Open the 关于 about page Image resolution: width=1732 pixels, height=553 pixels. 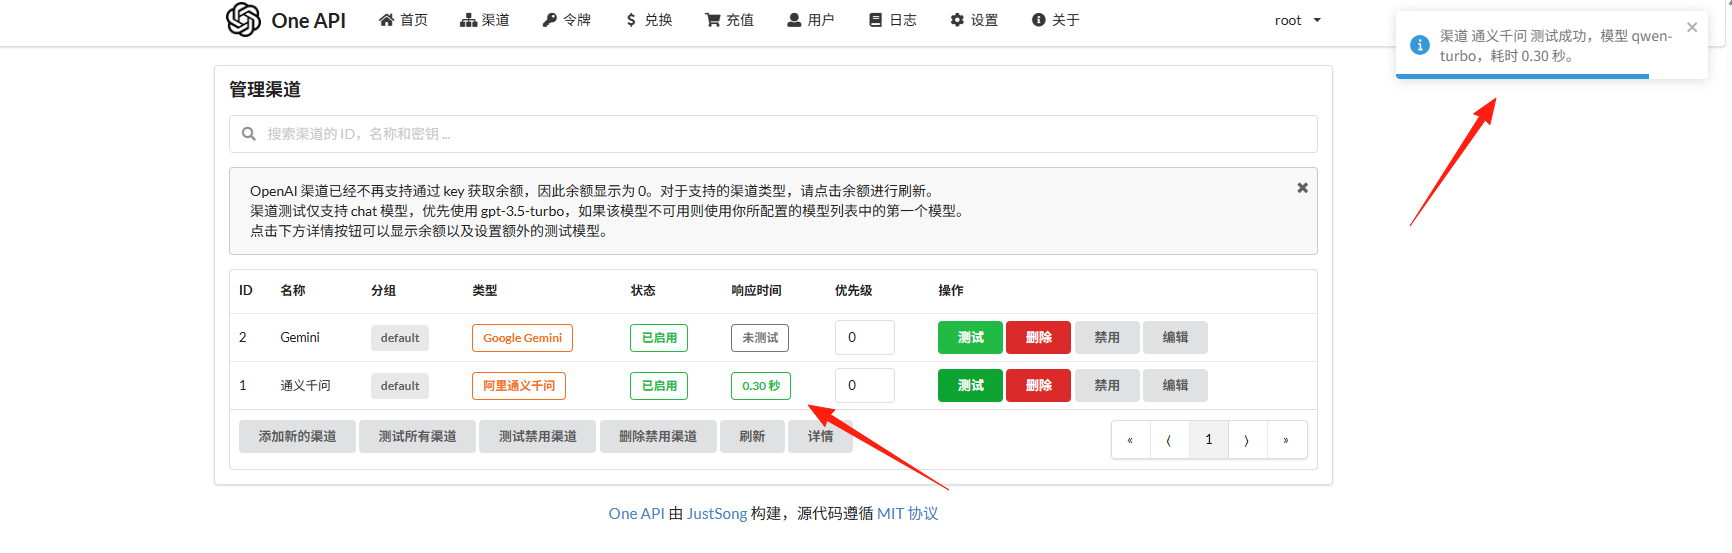click(x=1056, y=20)
